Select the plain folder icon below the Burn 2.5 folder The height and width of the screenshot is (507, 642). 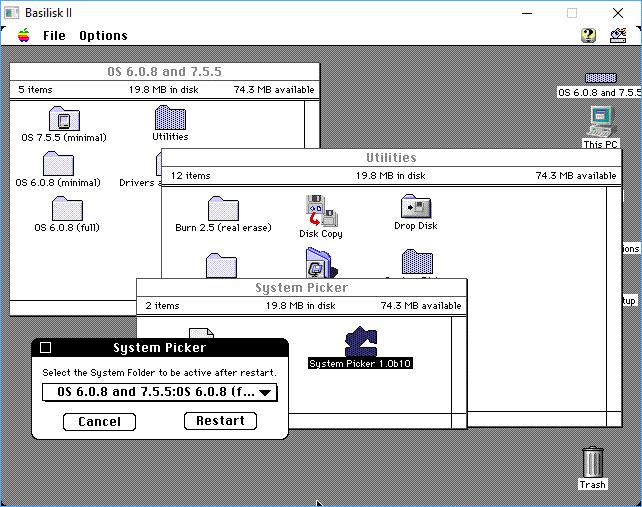(221, 265)
